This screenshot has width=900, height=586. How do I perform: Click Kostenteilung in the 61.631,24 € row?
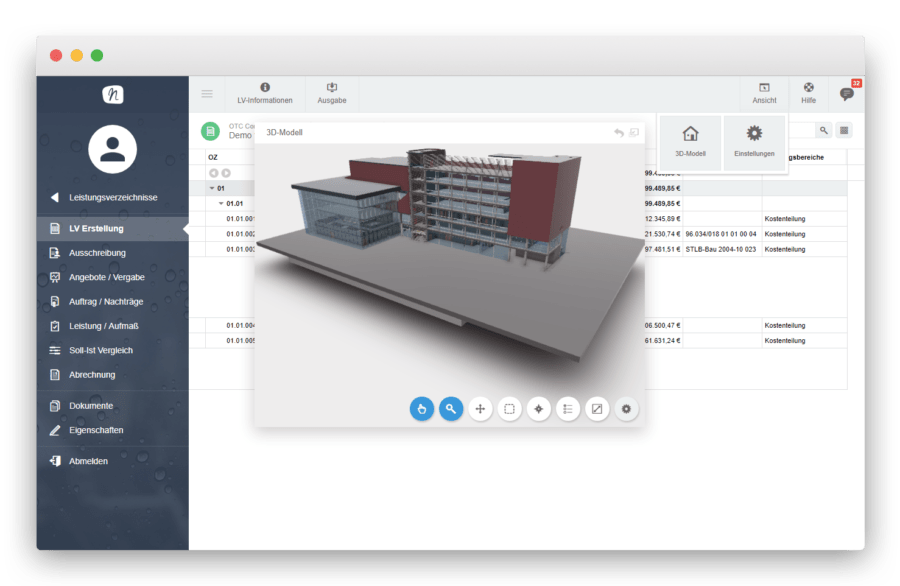tap(785, 340)
